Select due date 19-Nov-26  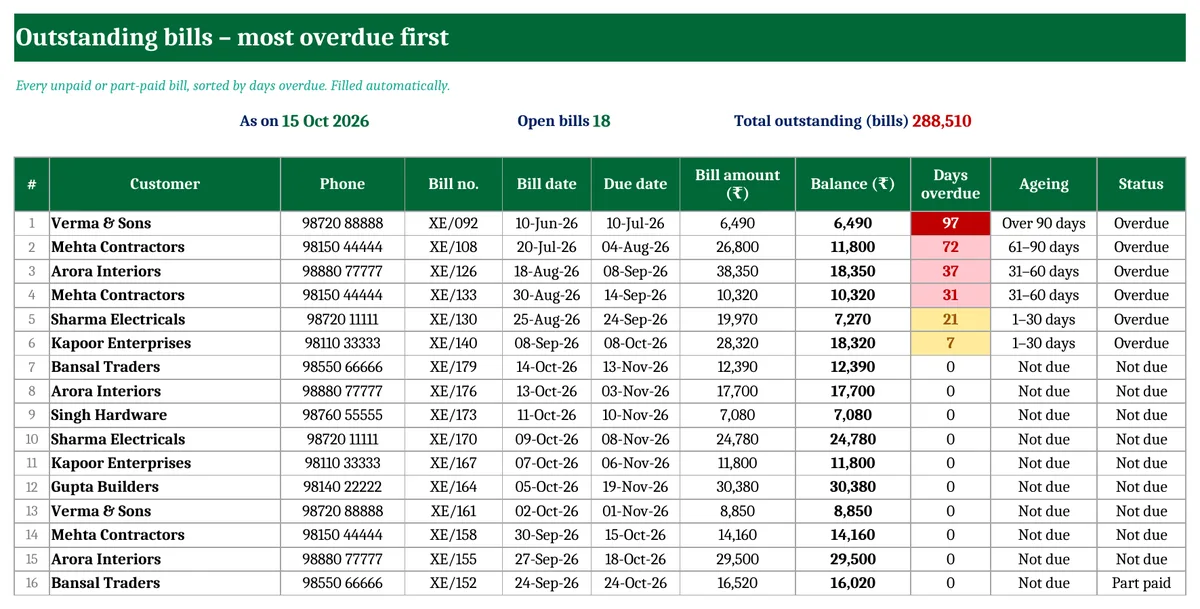636,487
